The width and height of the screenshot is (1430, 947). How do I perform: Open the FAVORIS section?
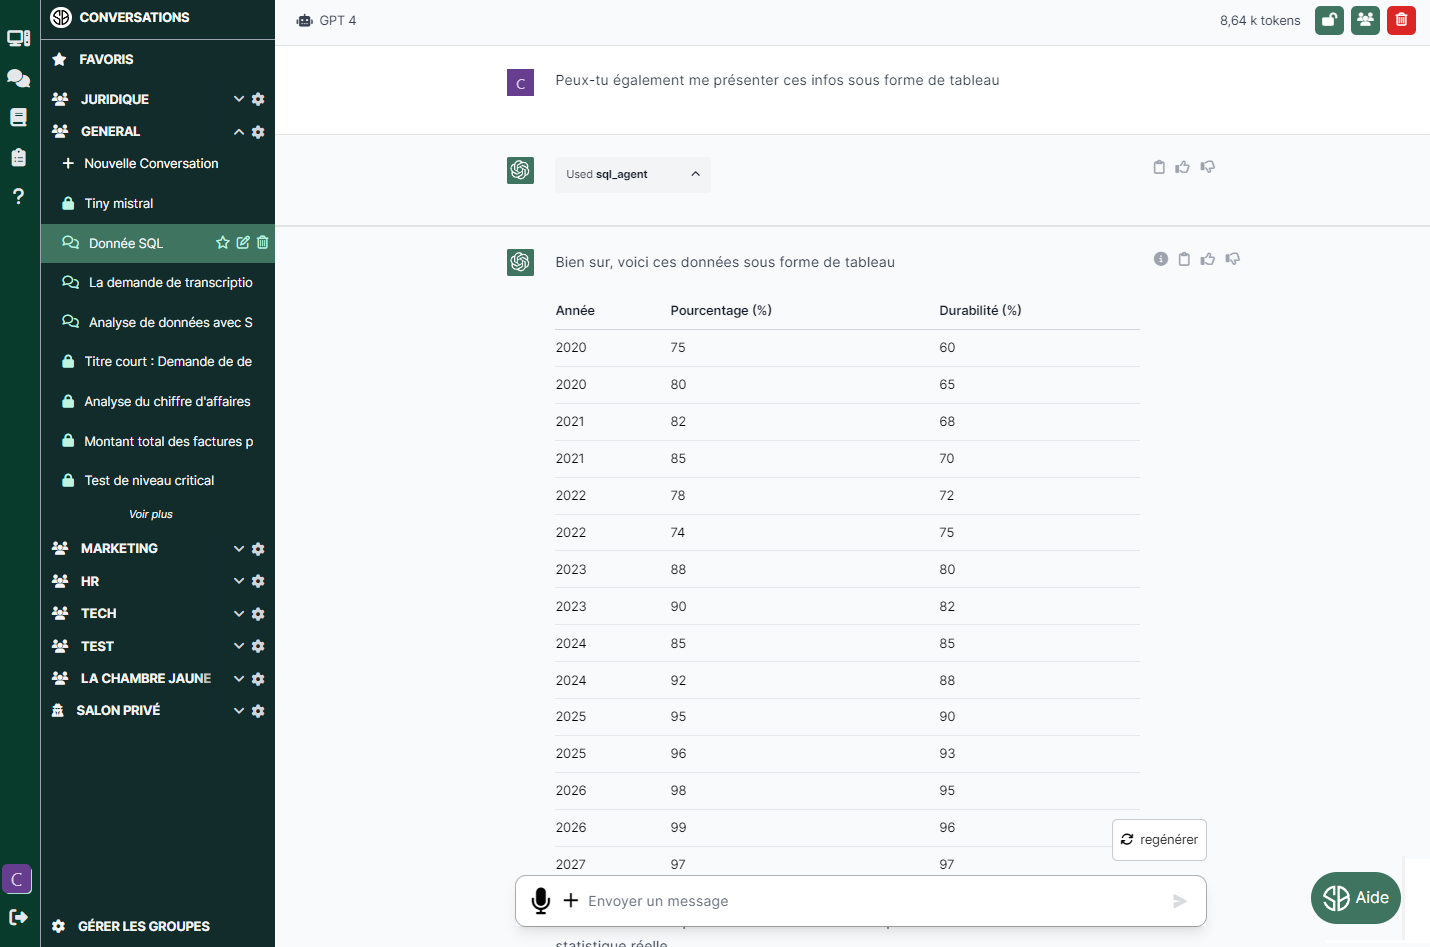106,59
